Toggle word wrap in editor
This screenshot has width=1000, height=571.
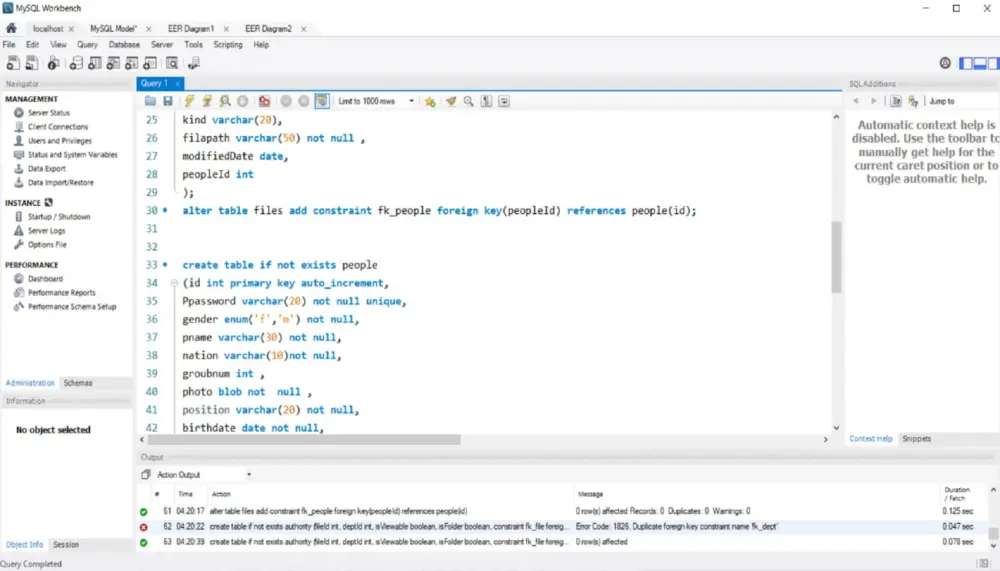pos(504,101)
